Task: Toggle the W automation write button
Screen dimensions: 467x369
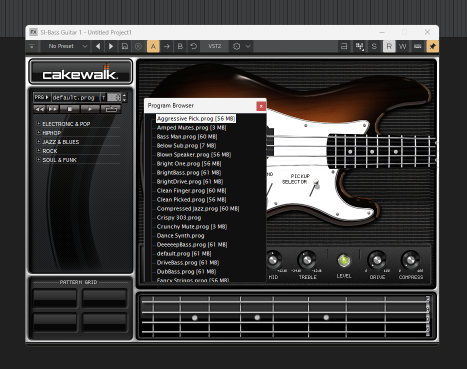Action: click(x=403, y=46)
